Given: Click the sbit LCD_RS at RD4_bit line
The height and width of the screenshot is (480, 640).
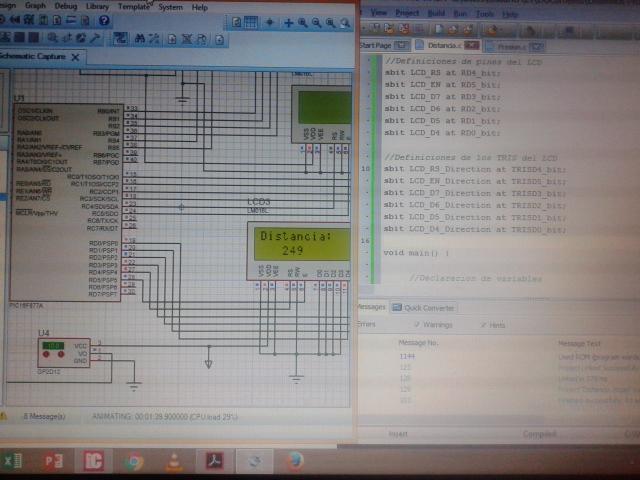Looking at the screenshot, I should coord(442,73).
